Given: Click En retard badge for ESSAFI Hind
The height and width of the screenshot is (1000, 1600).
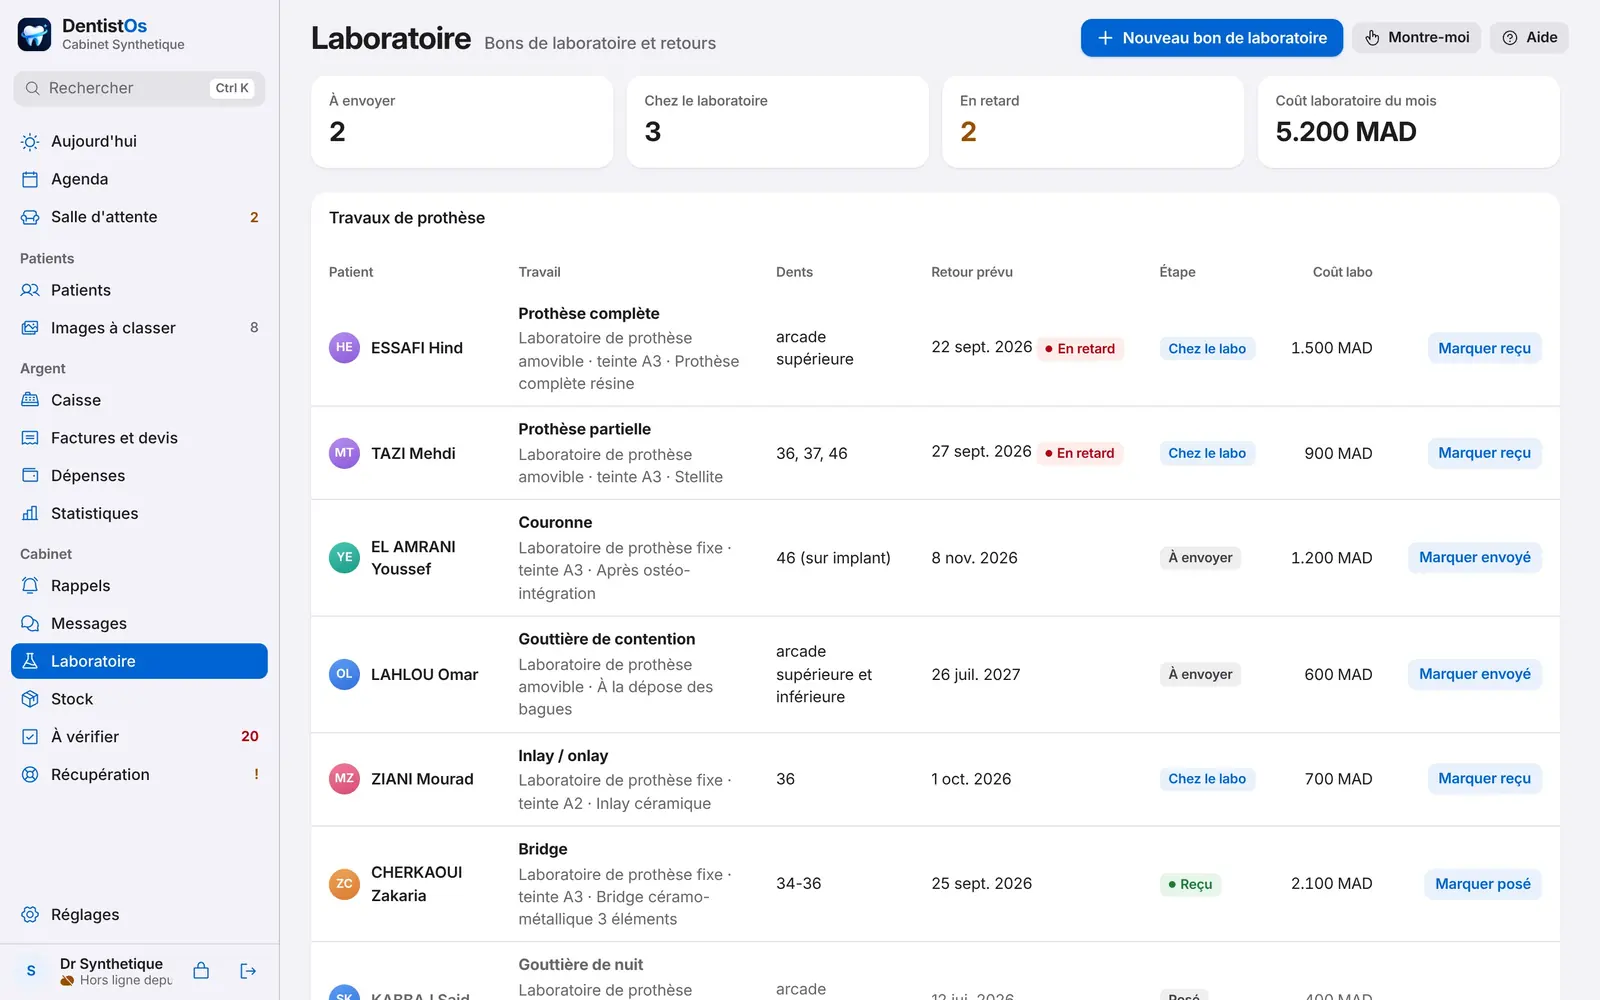Looking at the screenshot, I should click(x=1080, y=349).
